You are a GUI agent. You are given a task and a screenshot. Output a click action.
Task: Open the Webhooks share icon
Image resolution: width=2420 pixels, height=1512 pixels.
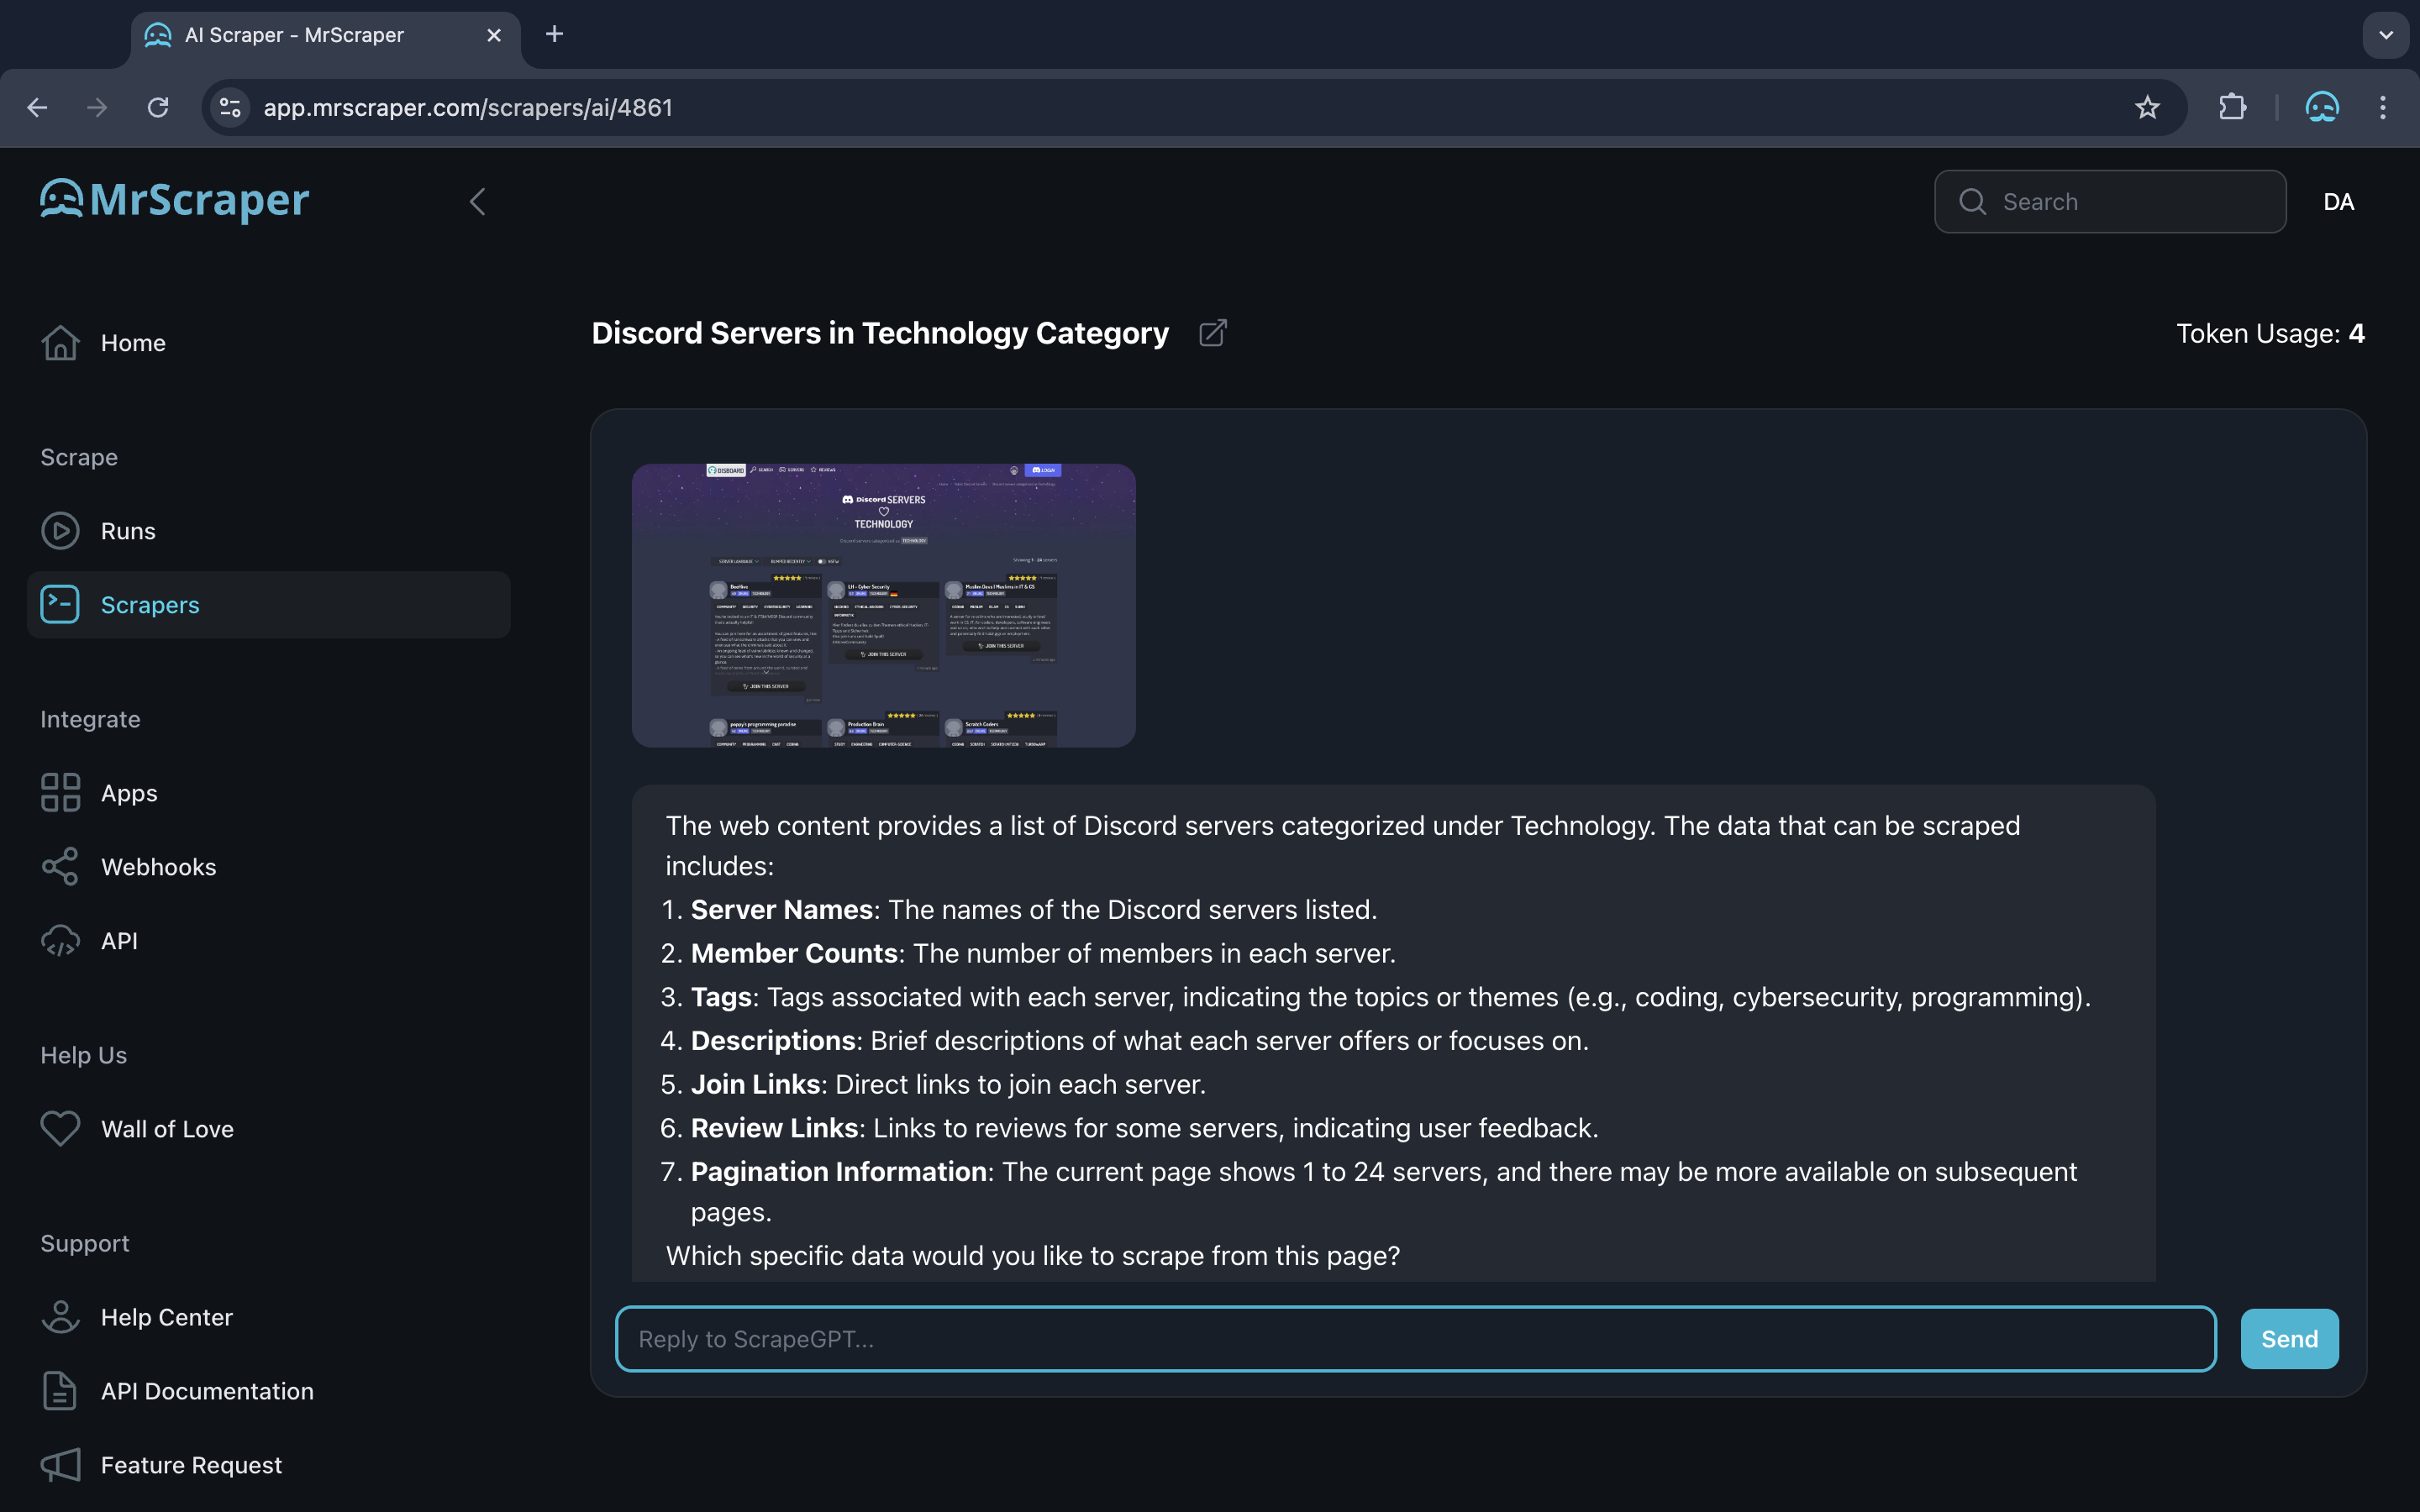[60, 867]
